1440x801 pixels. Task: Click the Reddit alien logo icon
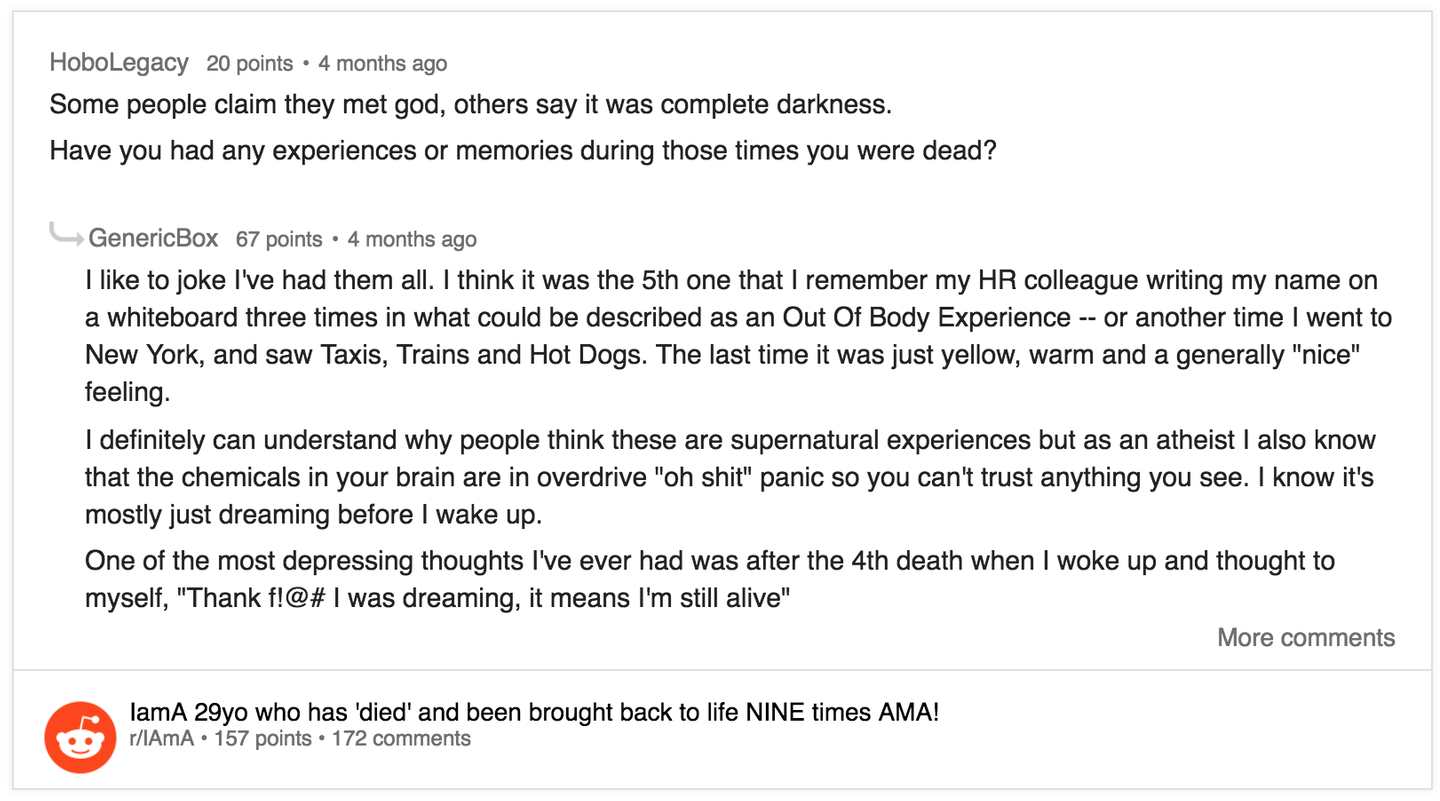(x=80, y=737)
